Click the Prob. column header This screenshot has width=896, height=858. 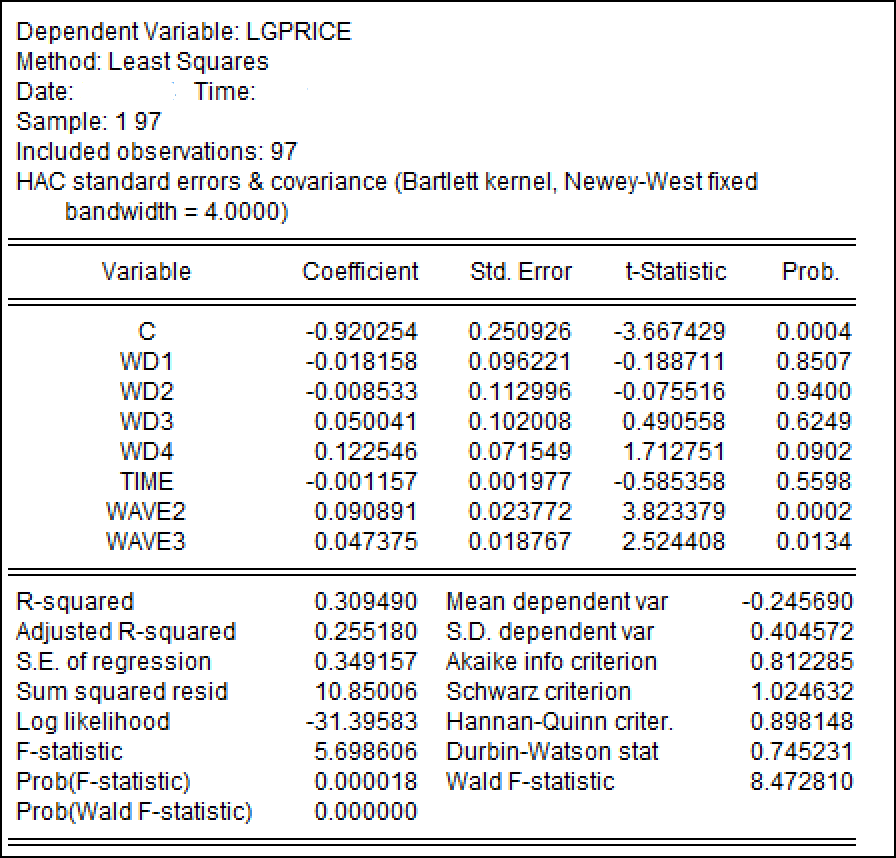pyautogui.click(x=810, y=272)
